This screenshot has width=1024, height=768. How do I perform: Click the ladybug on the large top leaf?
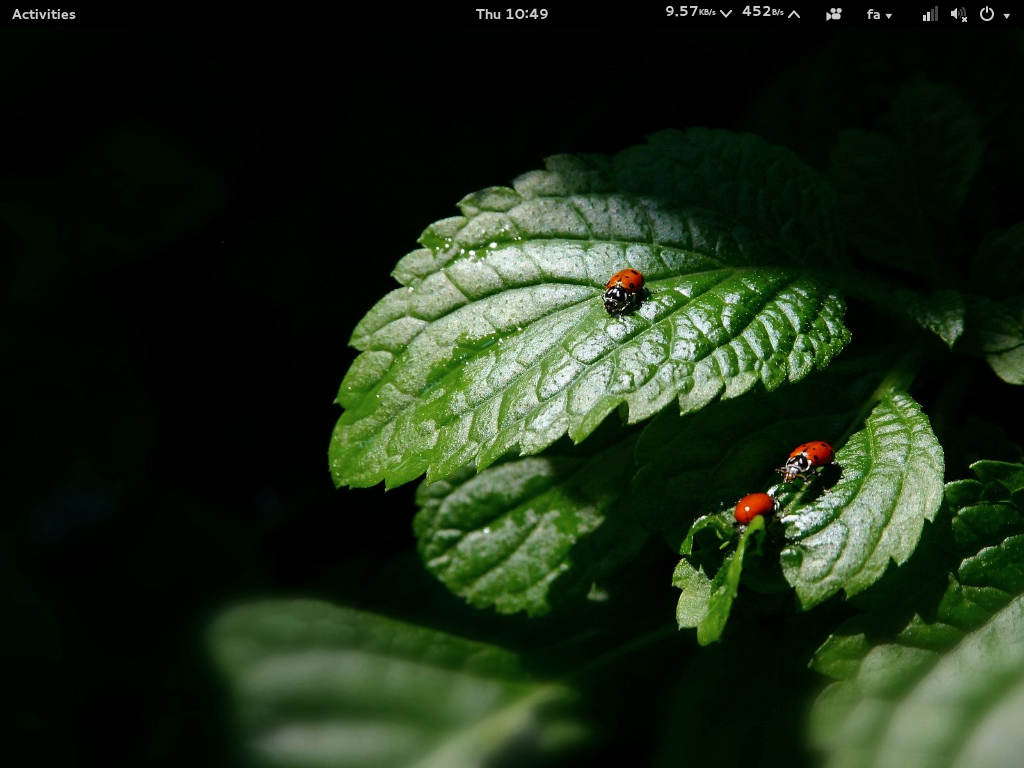pyautogui.click(x=624, y=291)
